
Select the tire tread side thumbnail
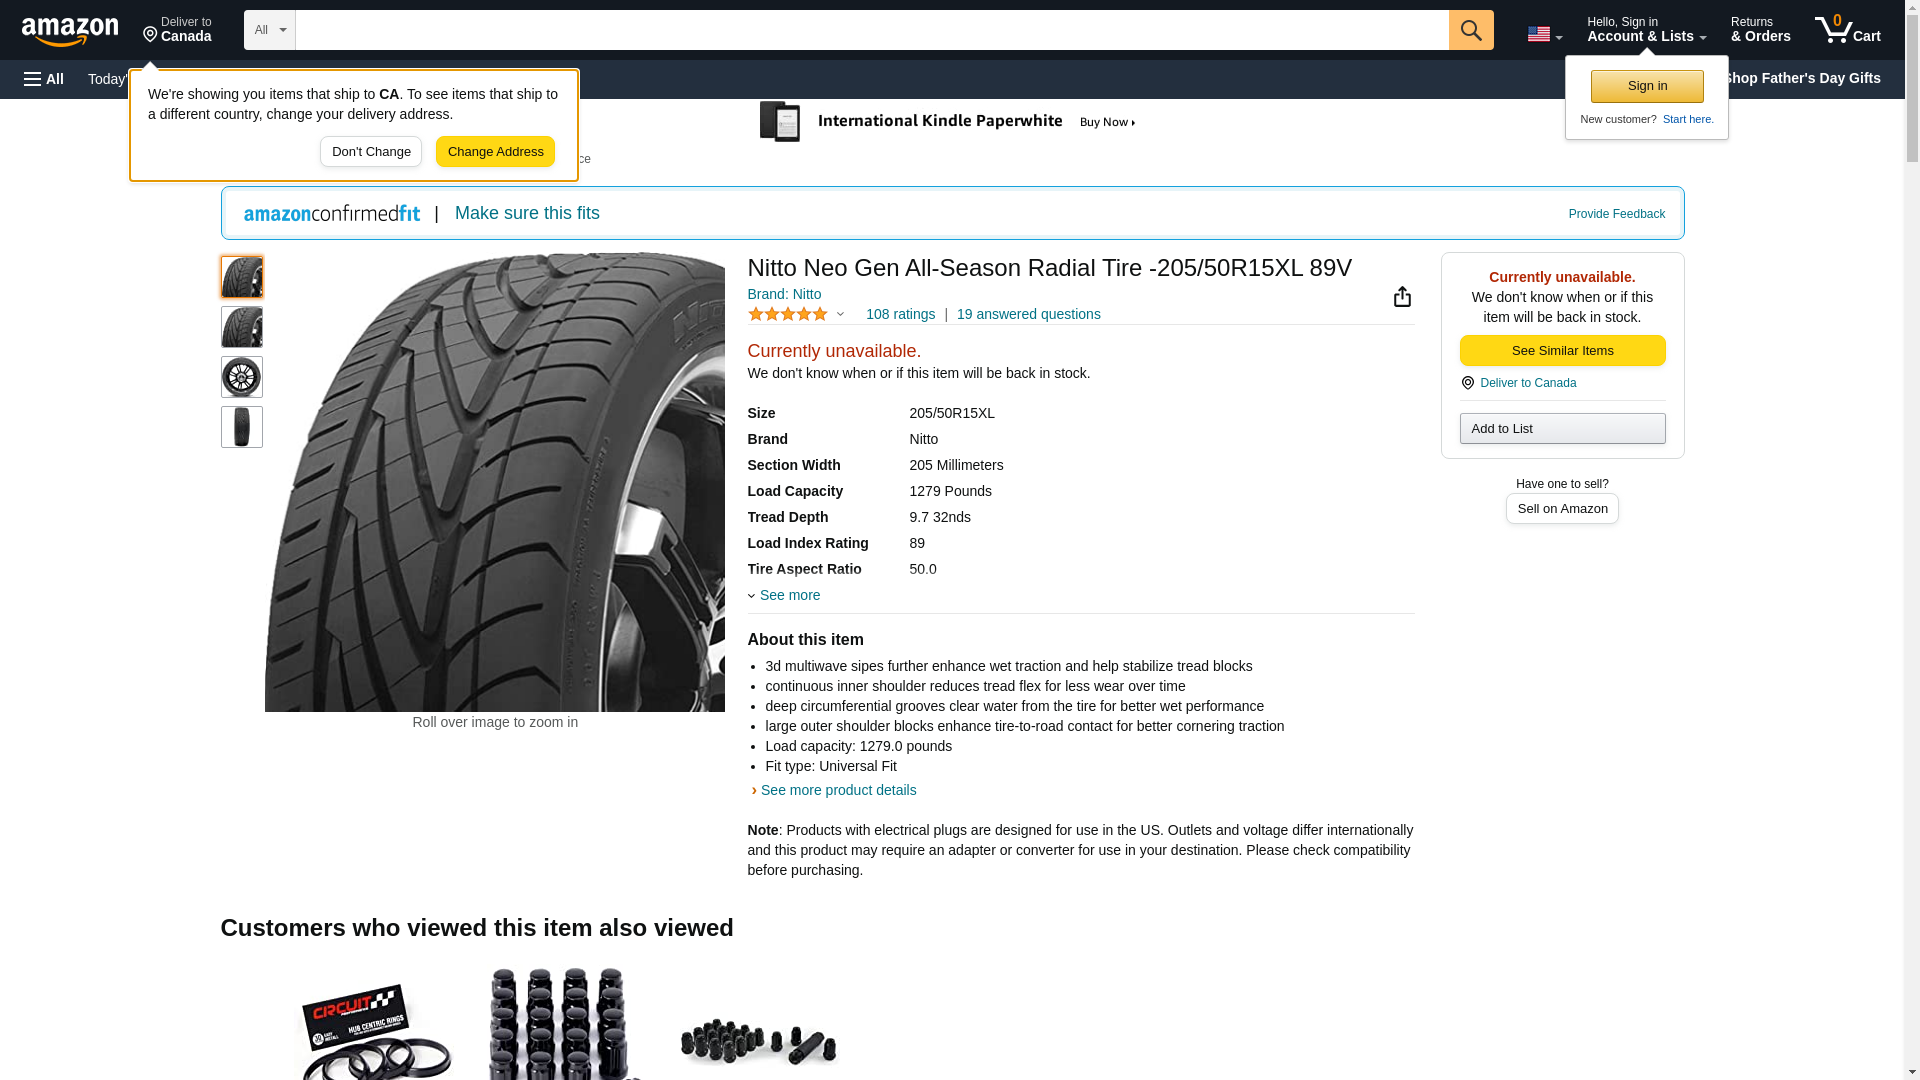coord(241,427)
